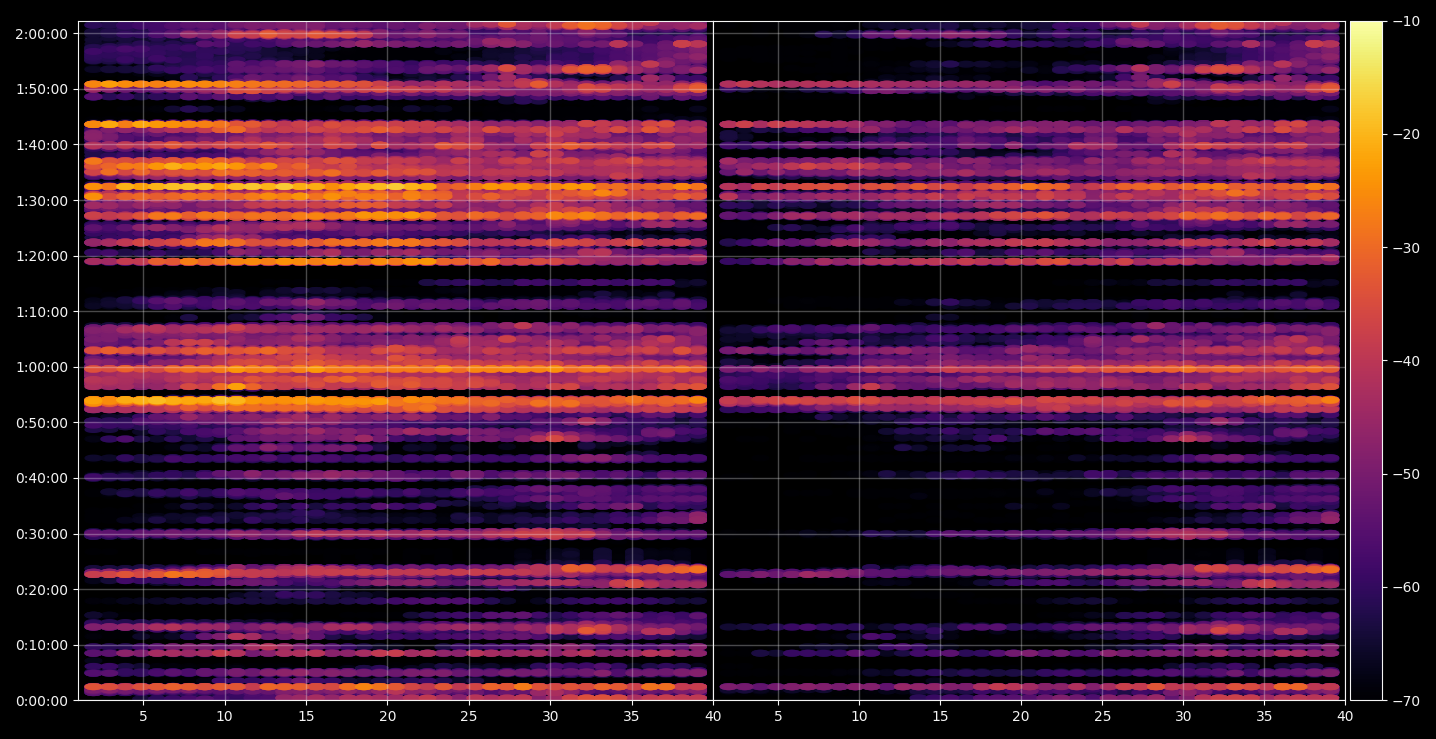The height and width of the screenshot is (739, 1436).
Task: Select the −20 colorbar tick label
Action: (x=1405, y=135)
